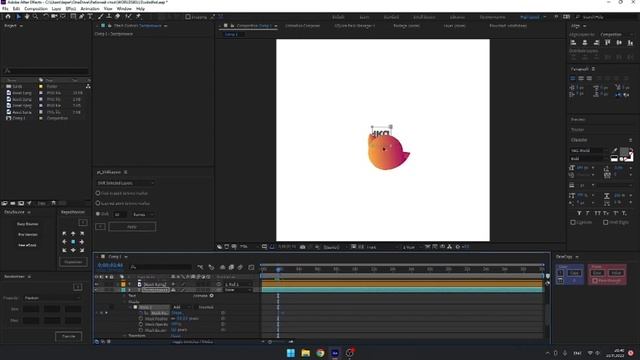Image resolution: width=640 pixels, height=360 pixels.
Task: Open the parent dropdown showing 1. Null 1
Action: click(238, 284)
